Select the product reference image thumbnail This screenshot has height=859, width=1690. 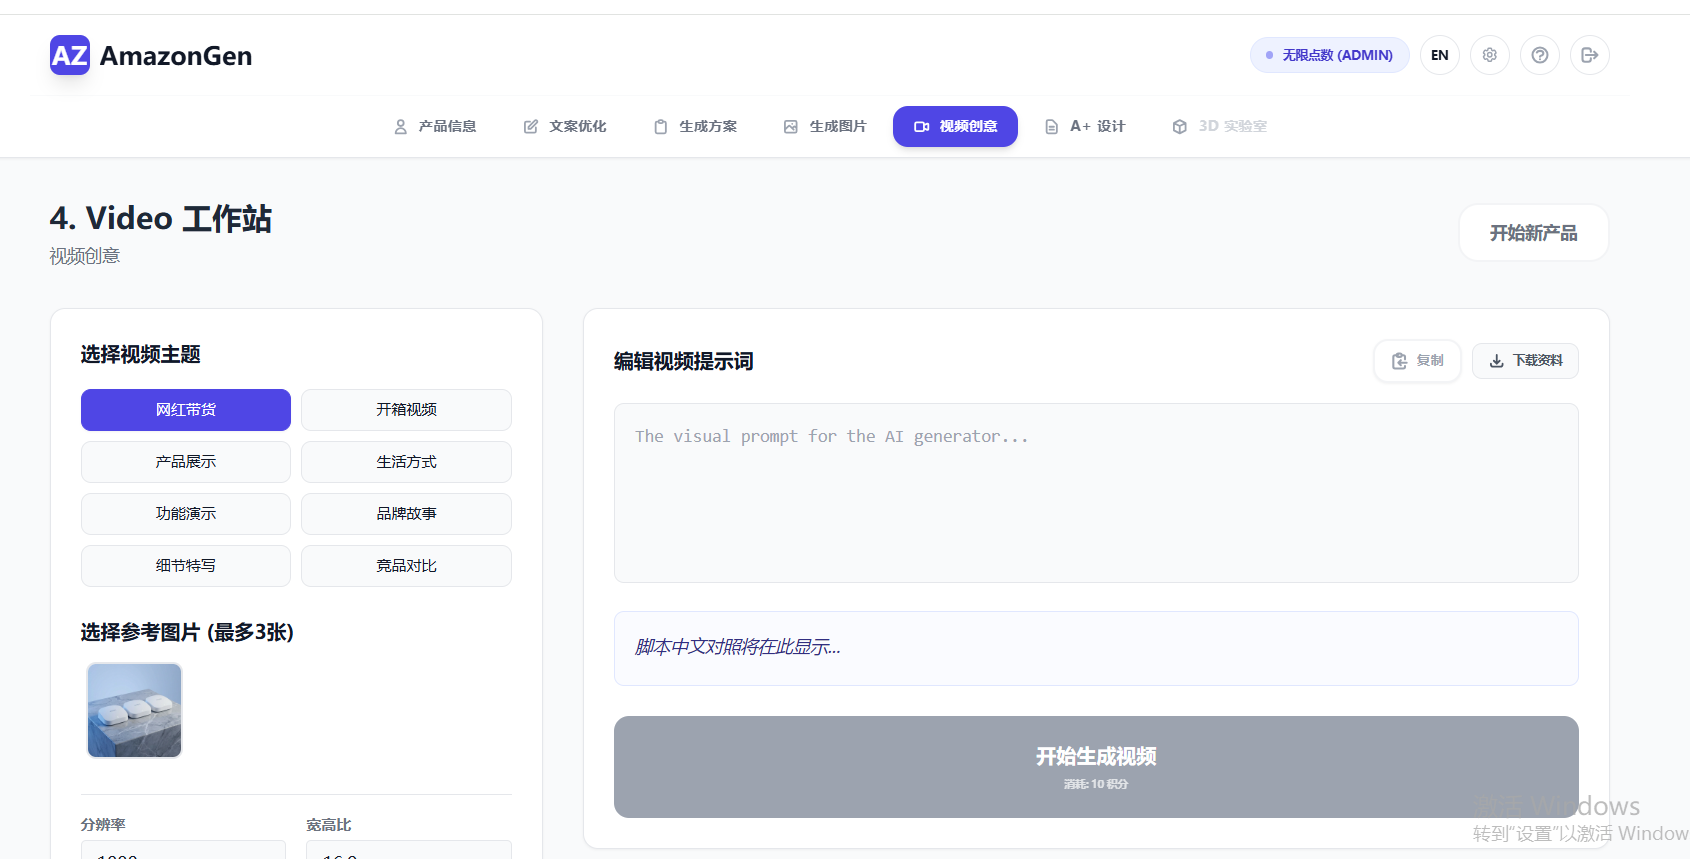135,710
